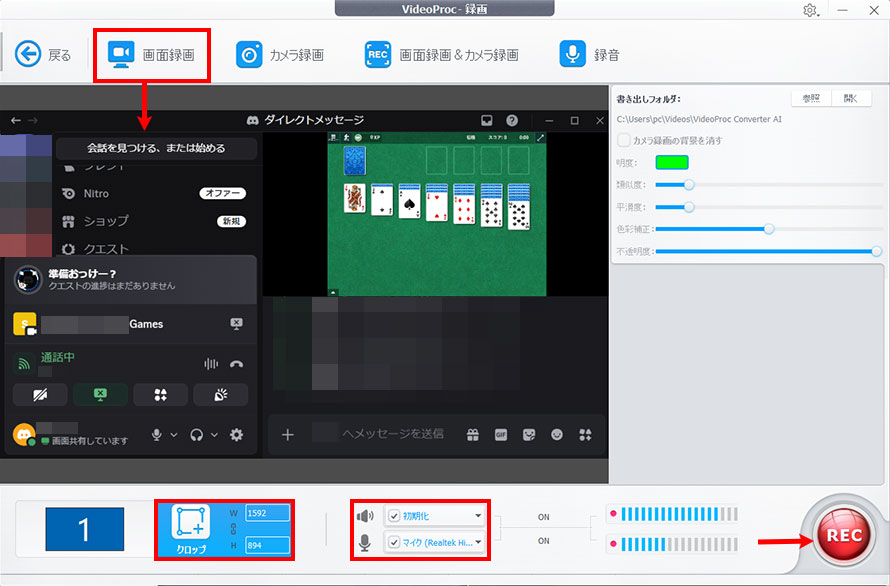The height and width of the screenshot is (586, 890).
Task: Mute the Discord microphone
Action: (x=157, y=435)
